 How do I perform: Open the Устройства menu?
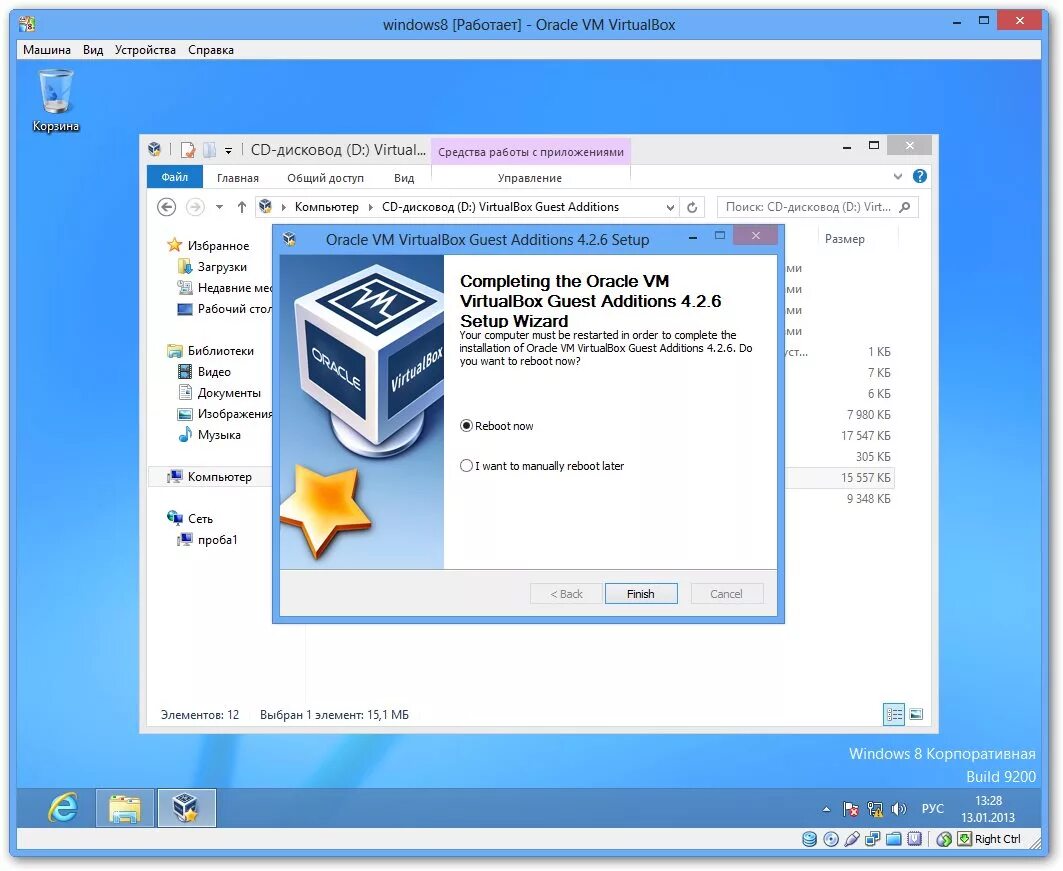(x=145, y=49)
